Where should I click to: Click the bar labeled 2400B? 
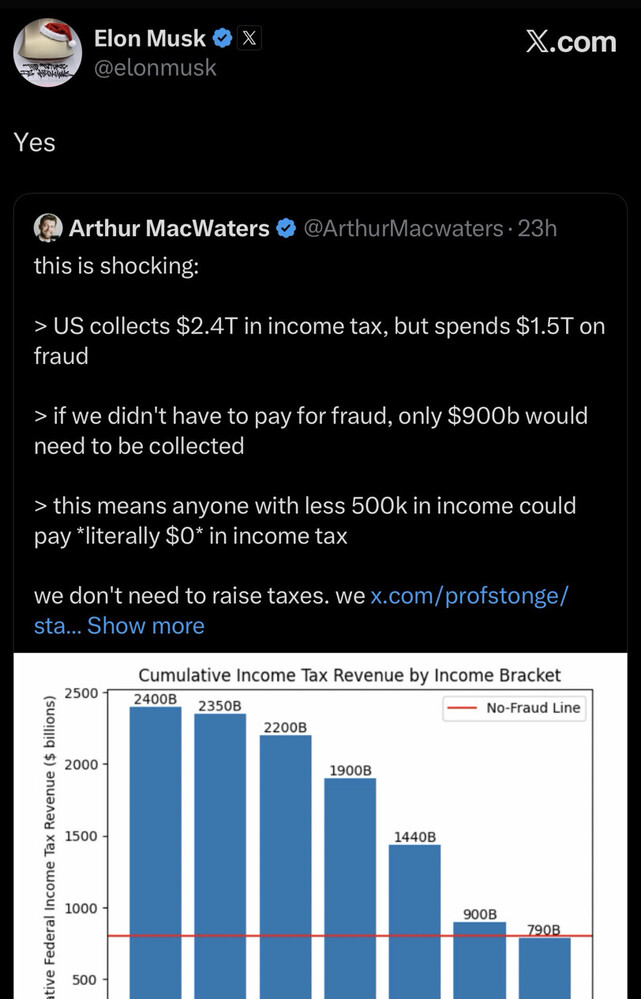coord(155,852)
